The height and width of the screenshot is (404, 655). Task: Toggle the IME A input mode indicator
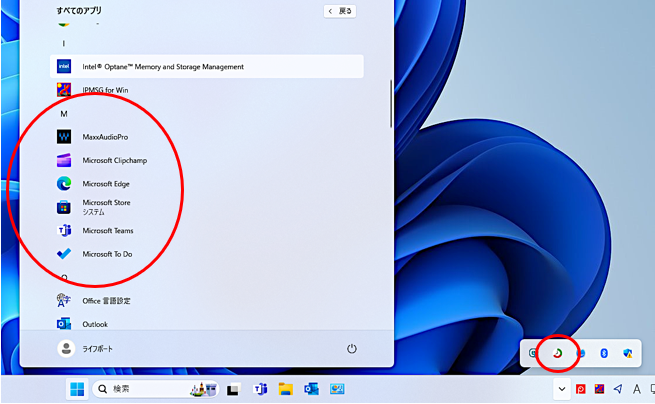tap(637, 389)
